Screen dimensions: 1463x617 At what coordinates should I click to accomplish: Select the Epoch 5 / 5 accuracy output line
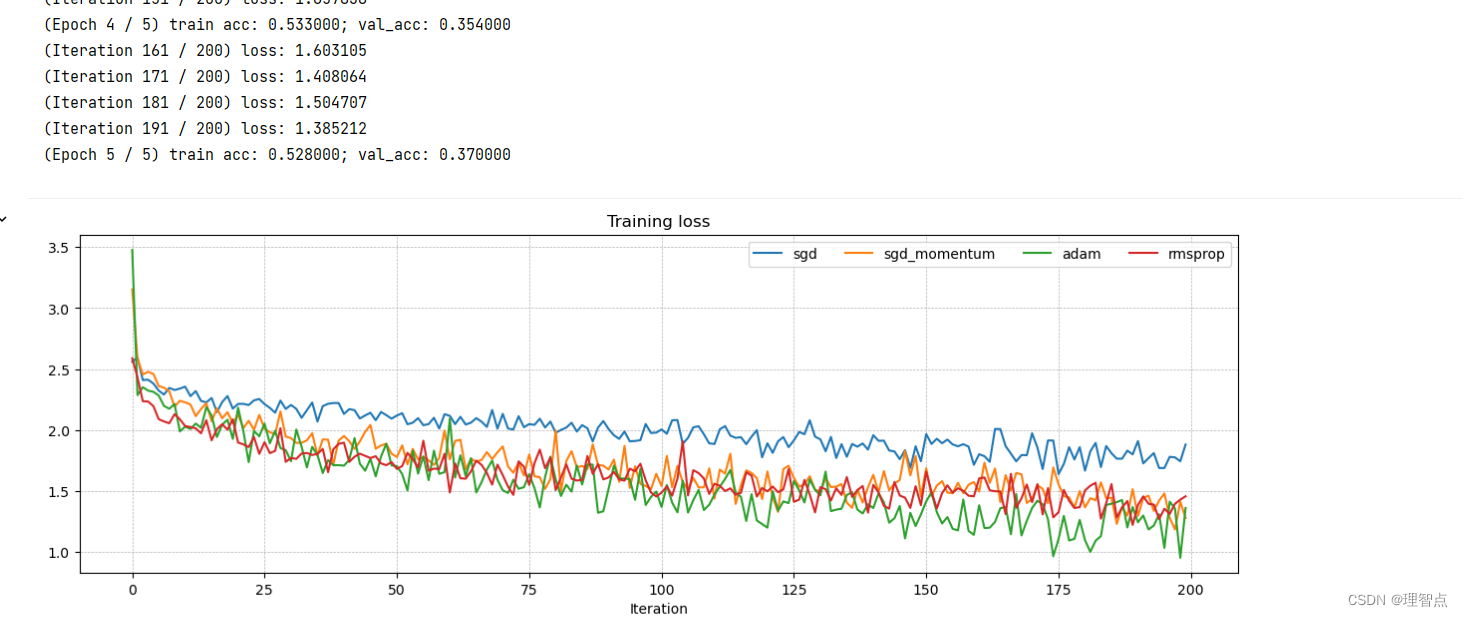[x=277, y=154]
